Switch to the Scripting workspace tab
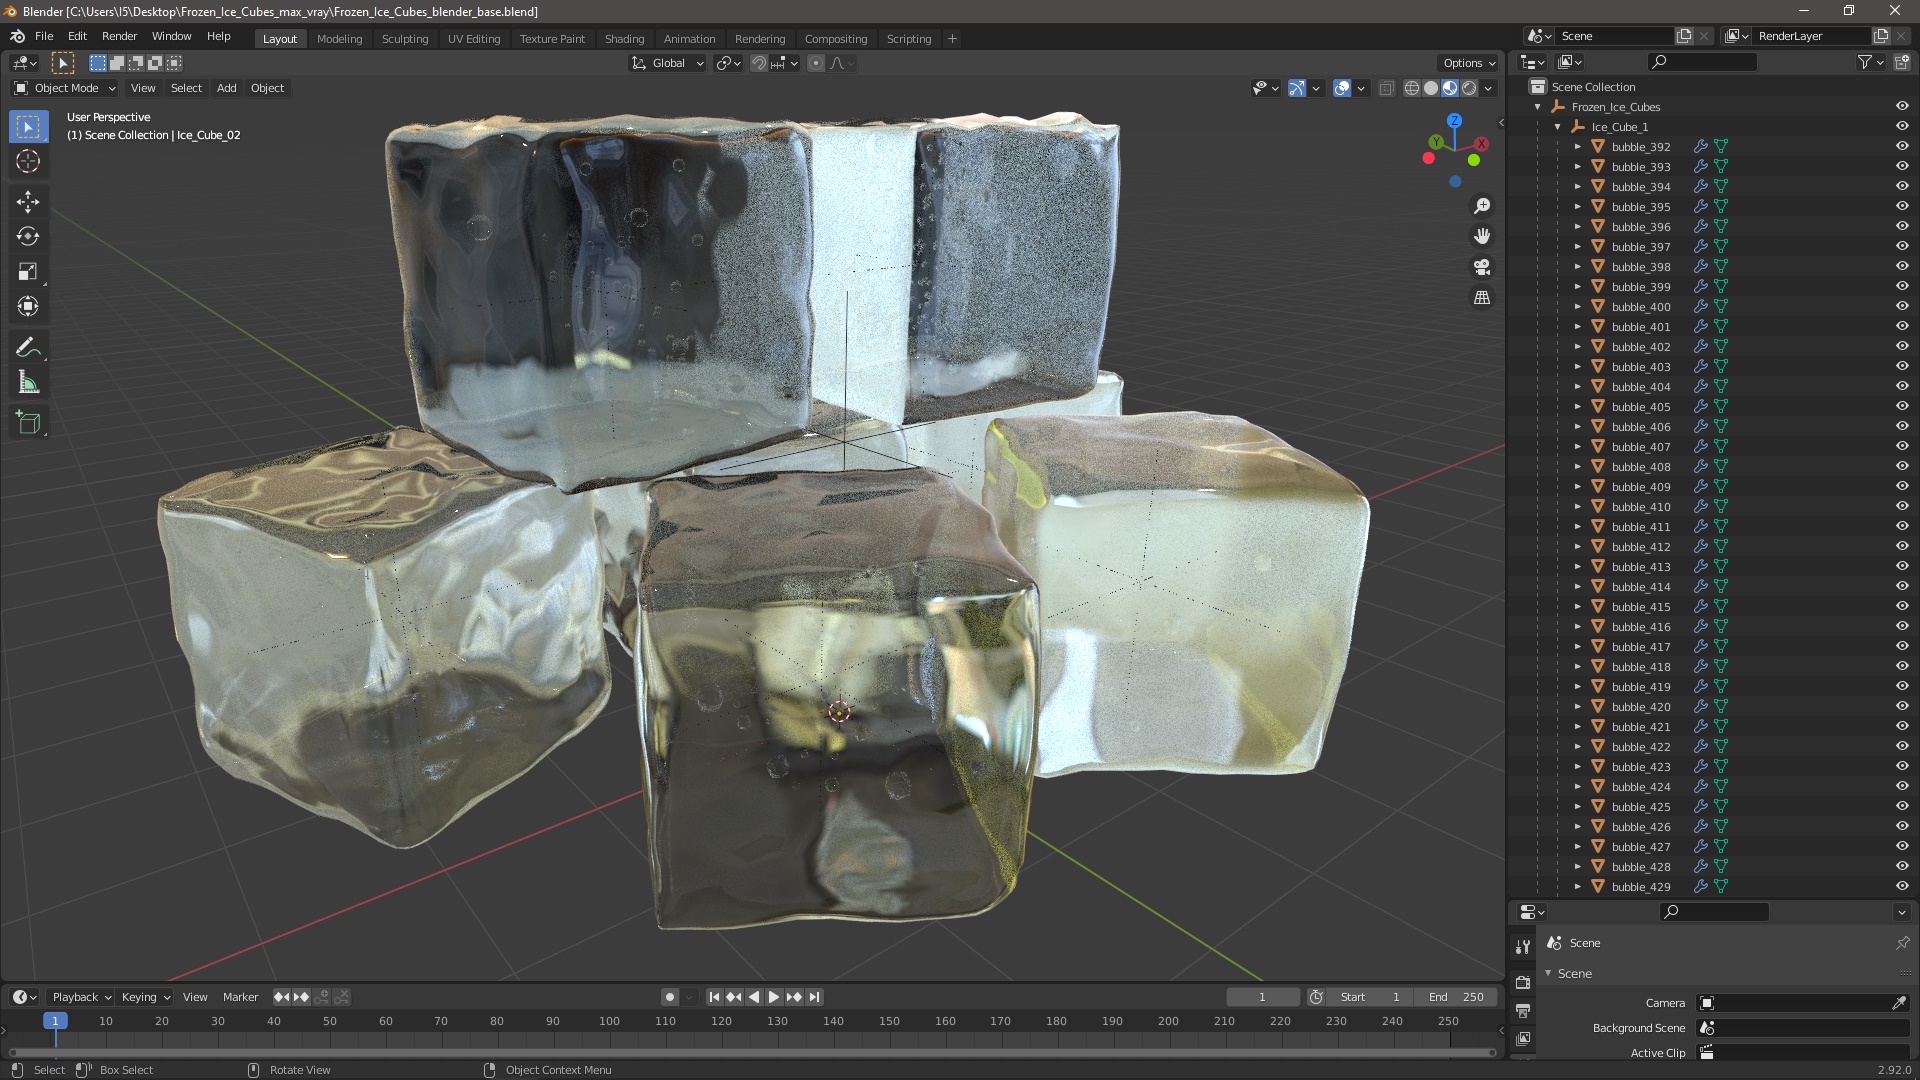 [909, 39]
